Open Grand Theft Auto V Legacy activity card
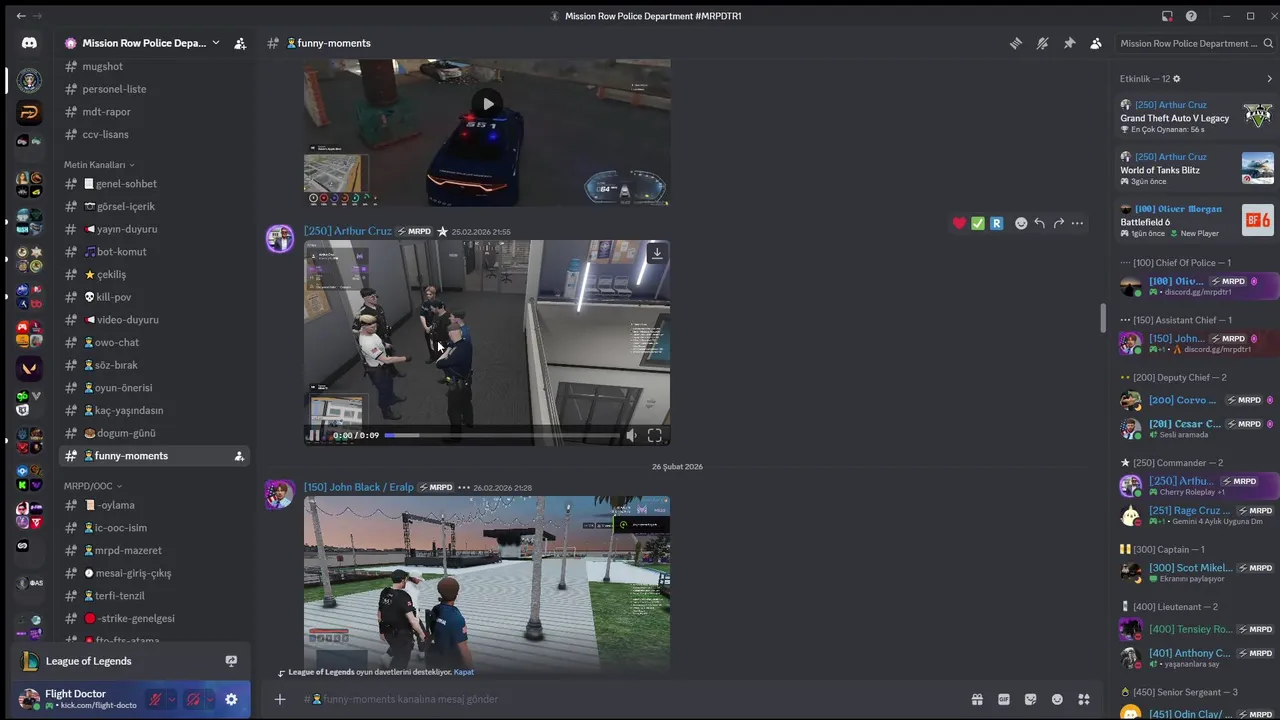This screenshot has width=1280, height=720. tap(1196, 119)
